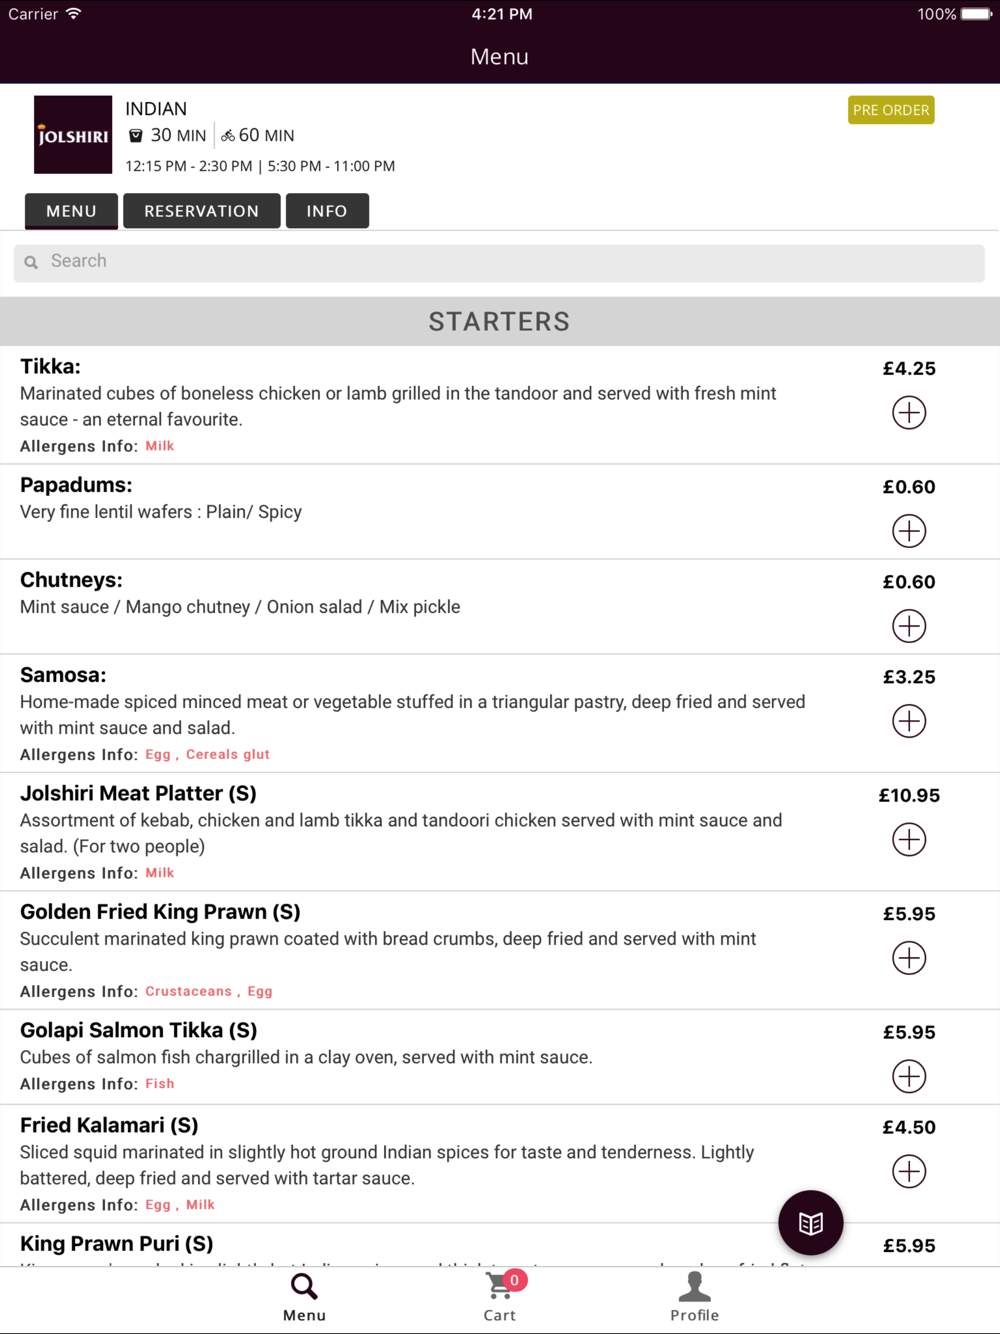Add Jolshiri Meat Platter to cart

[909, 840]
